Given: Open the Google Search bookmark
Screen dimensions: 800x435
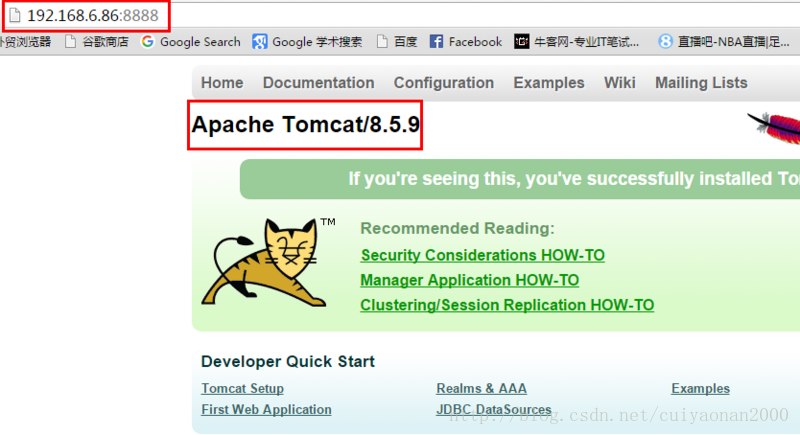Looking at the screenshot, I should (x=200, y=42).
